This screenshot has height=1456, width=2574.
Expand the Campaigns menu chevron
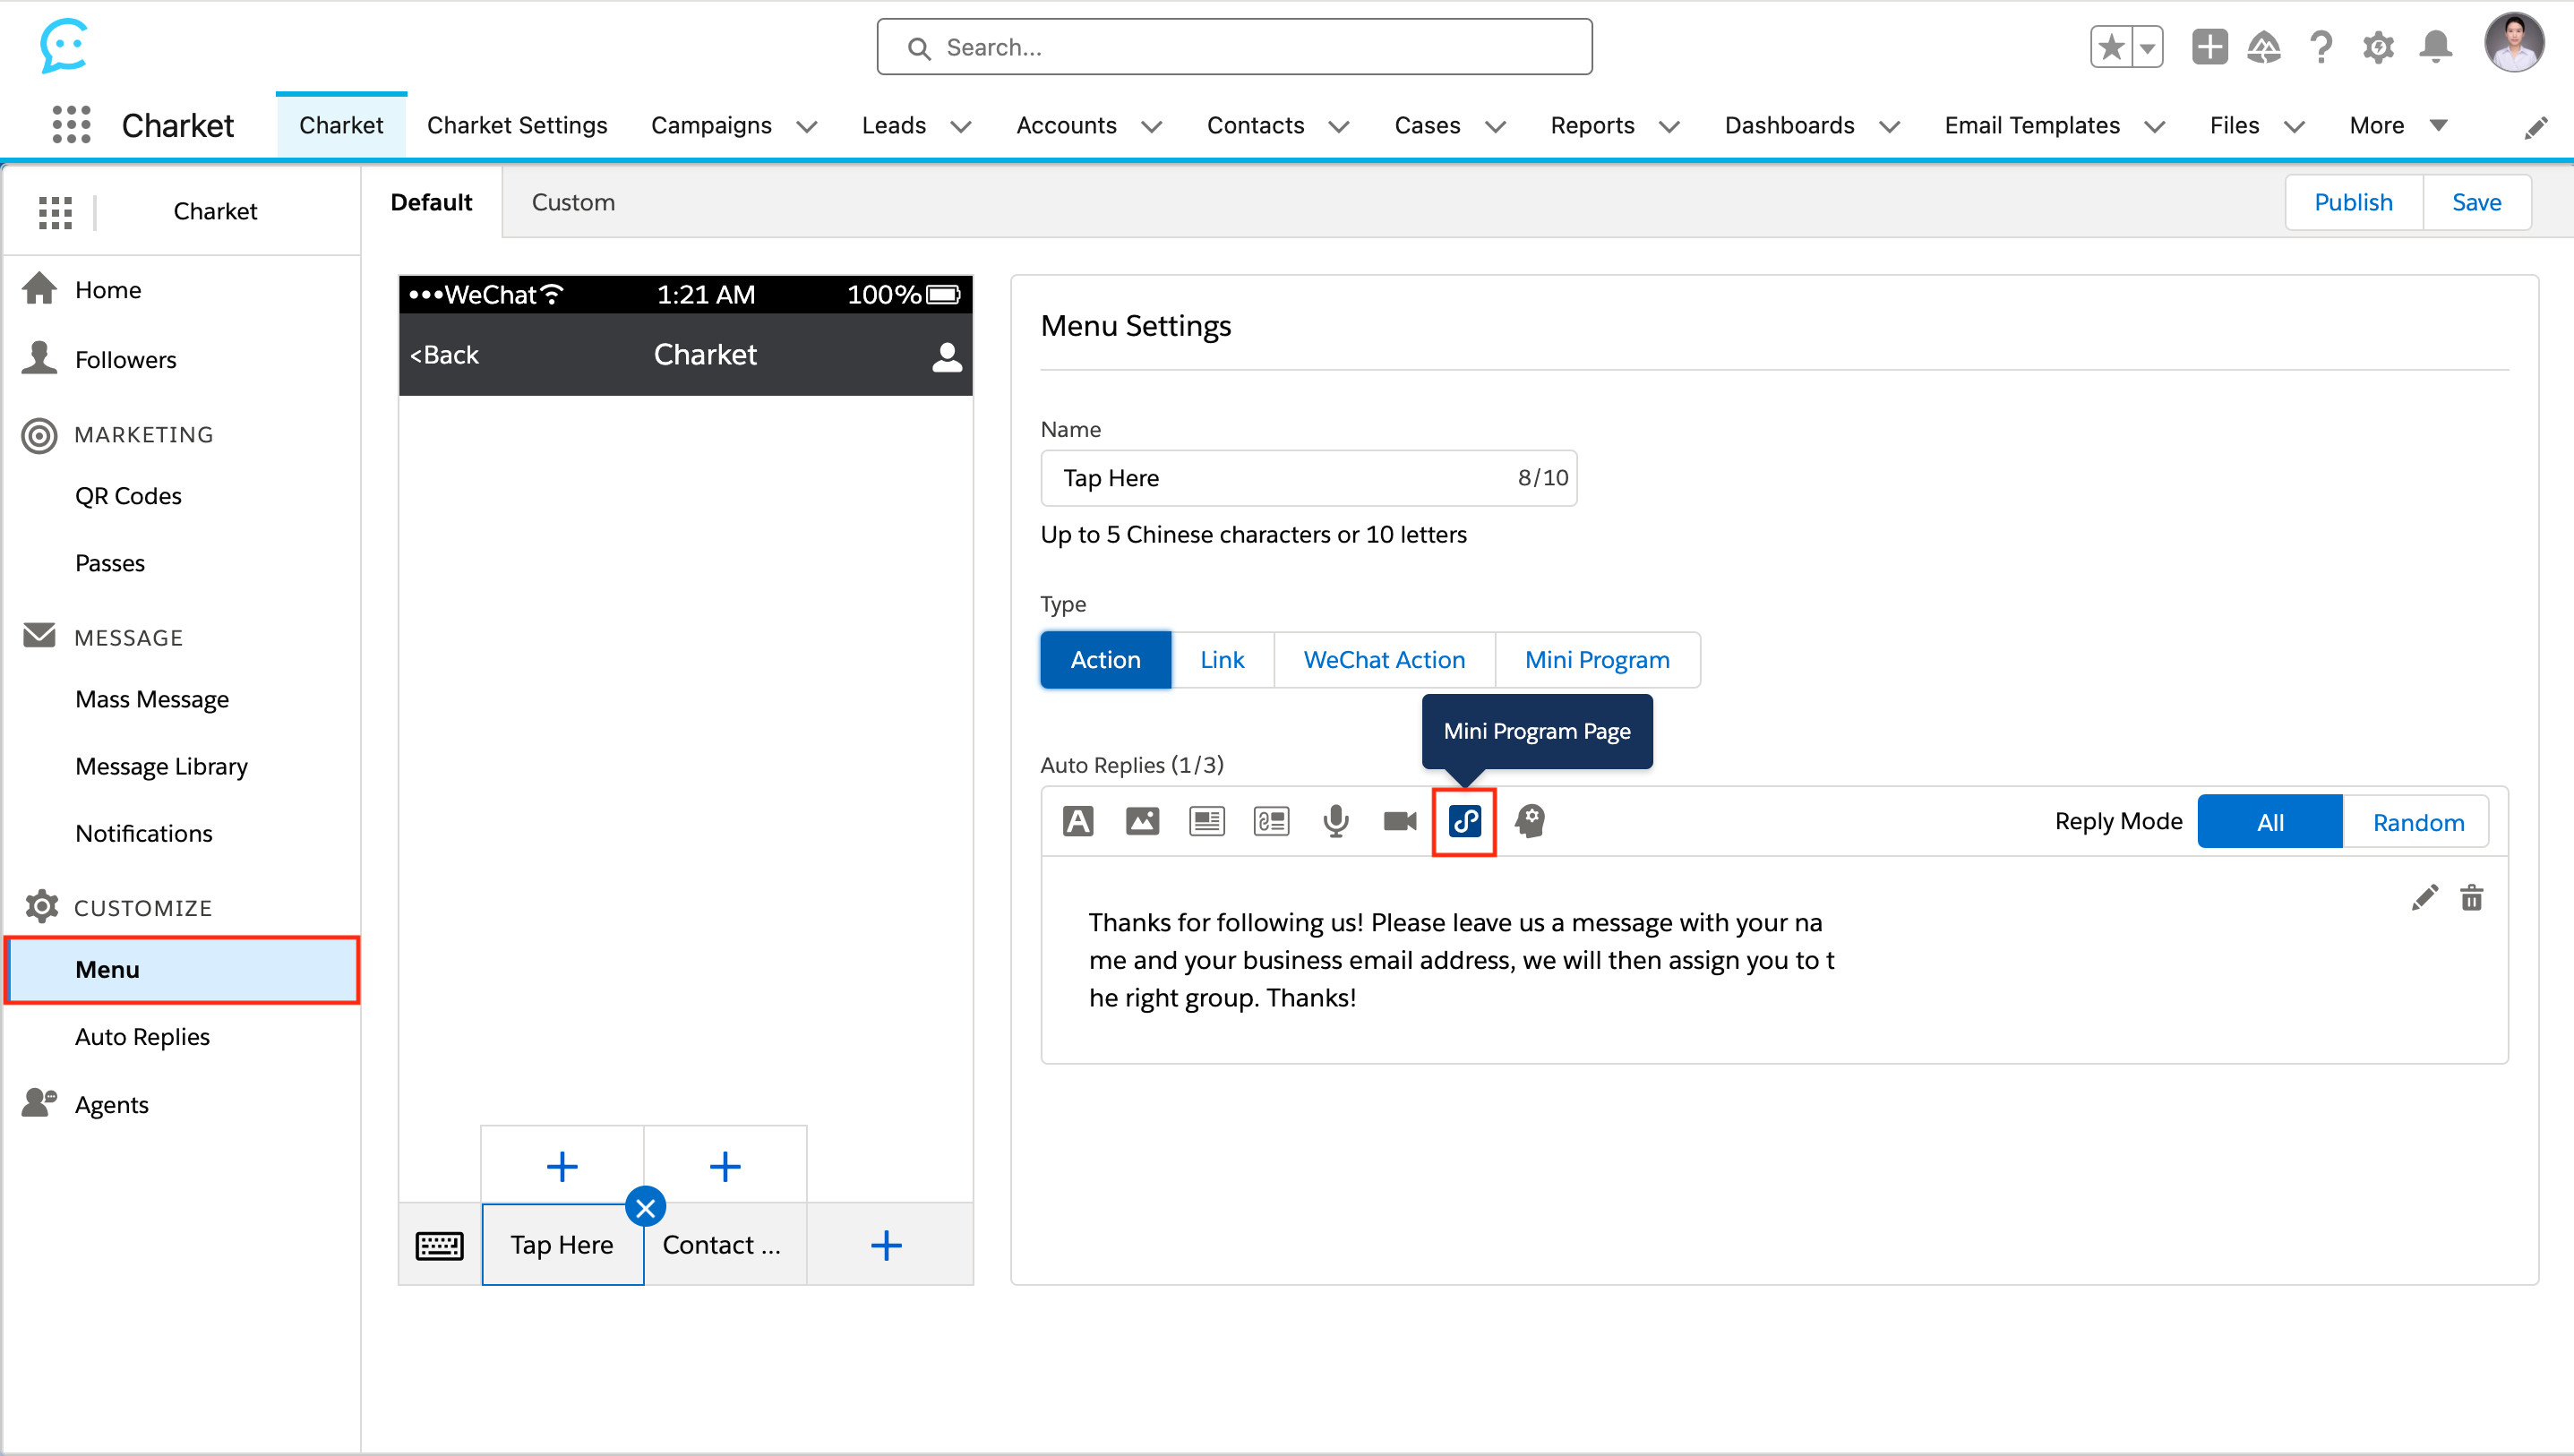[807, 126]
